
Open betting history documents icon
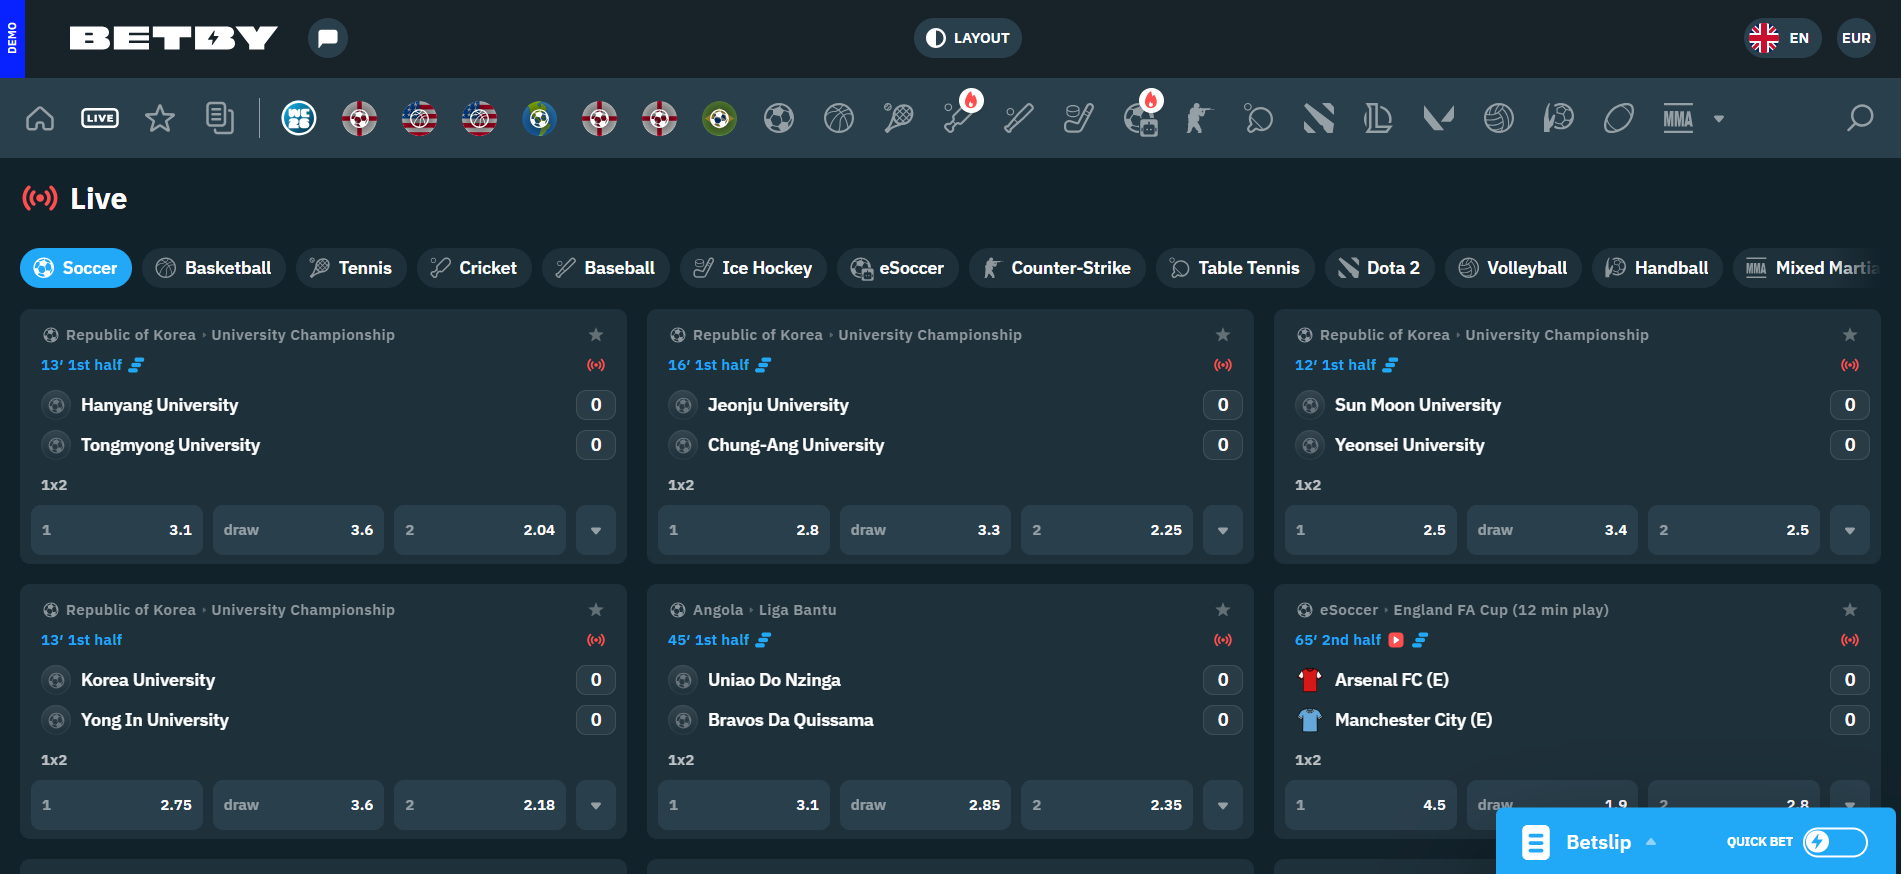coord(220,118)
